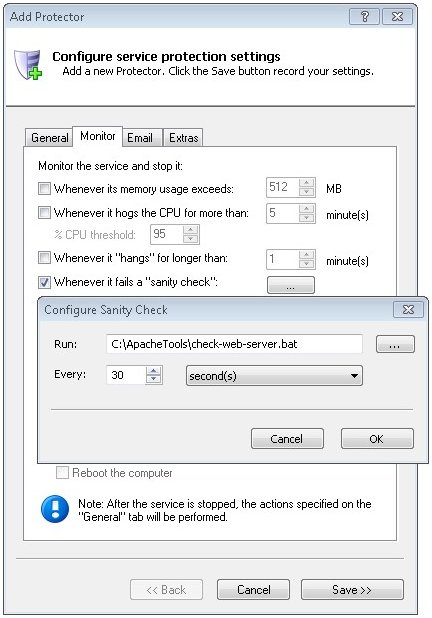The height and width of the screenshot is (618, 432).
Task: Click the Run path input field
Action: [x=235, y=344]
